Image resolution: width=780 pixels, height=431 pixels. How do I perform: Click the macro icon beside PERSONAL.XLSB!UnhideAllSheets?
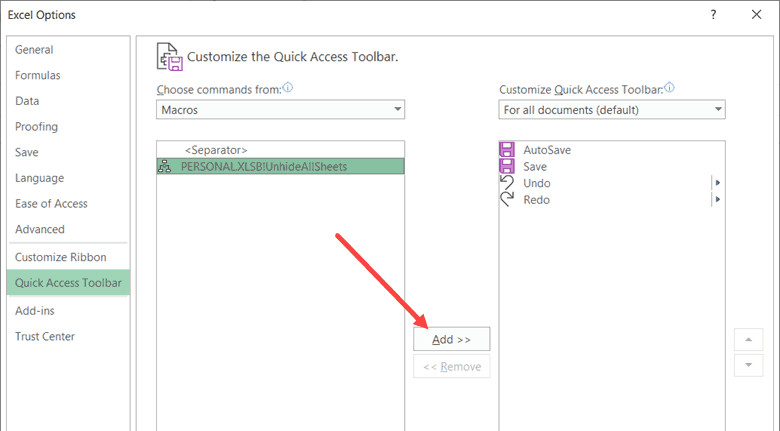(x=166, y=166)
